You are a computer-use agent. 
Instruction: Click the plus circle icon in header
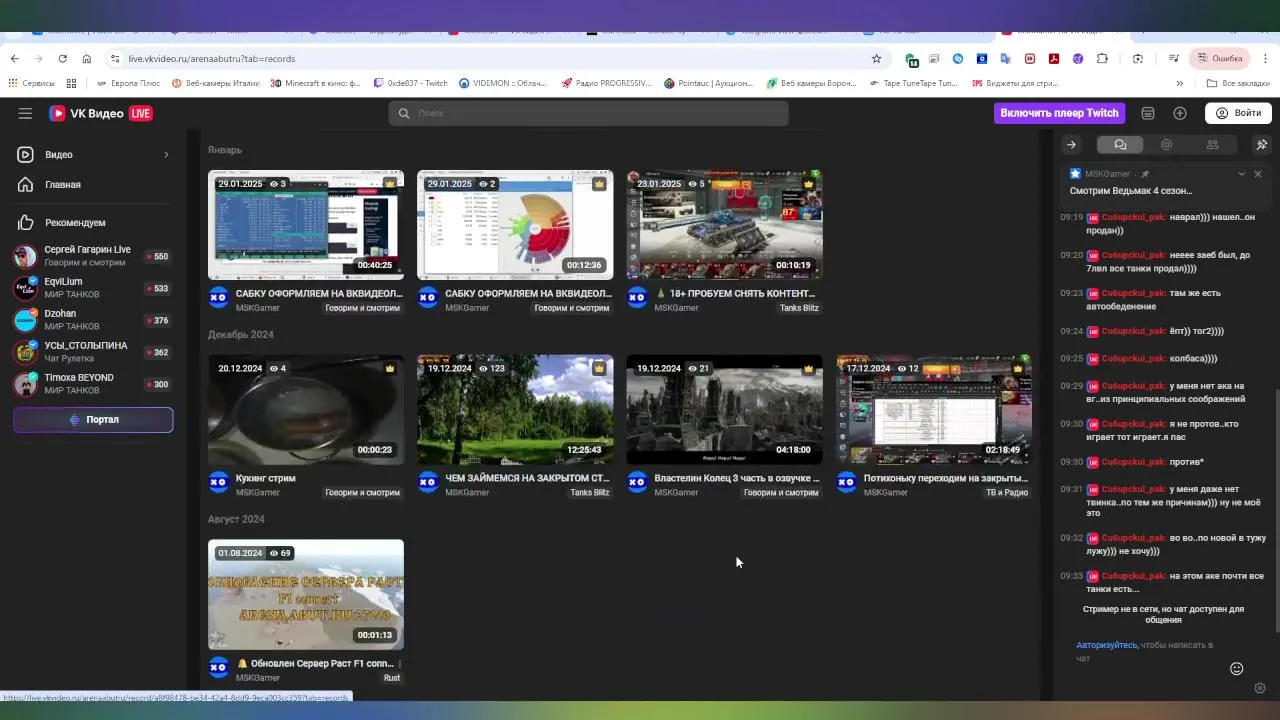click(1180, 113)
